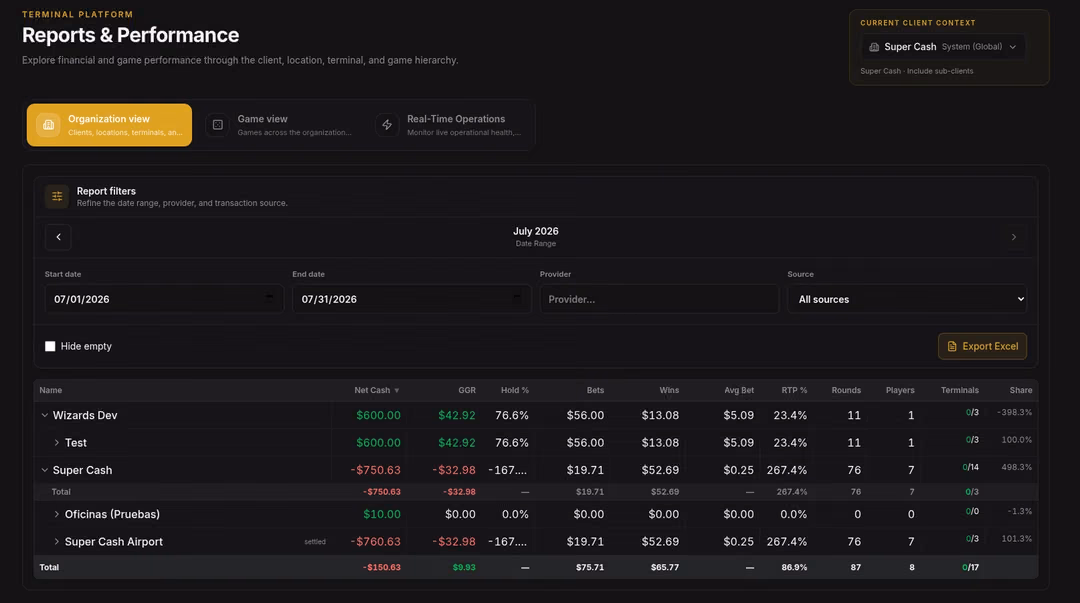Click the Game view dice icon
1080x603 pixels.
pyautogui.click(x=218, y=125)
